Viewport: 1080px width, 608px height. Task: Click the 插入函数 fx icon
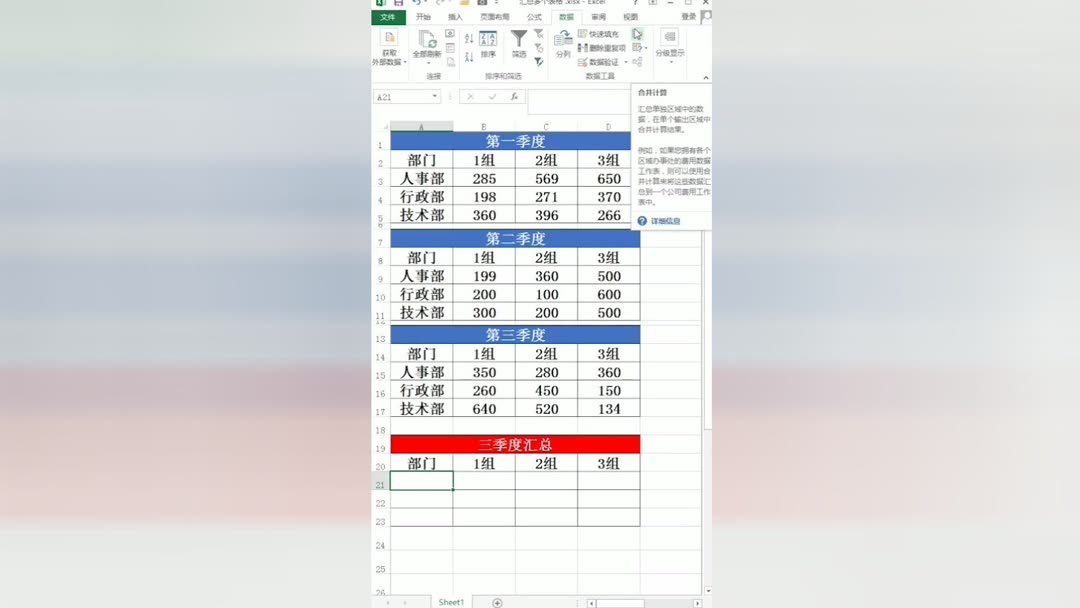tap(515, 97)
